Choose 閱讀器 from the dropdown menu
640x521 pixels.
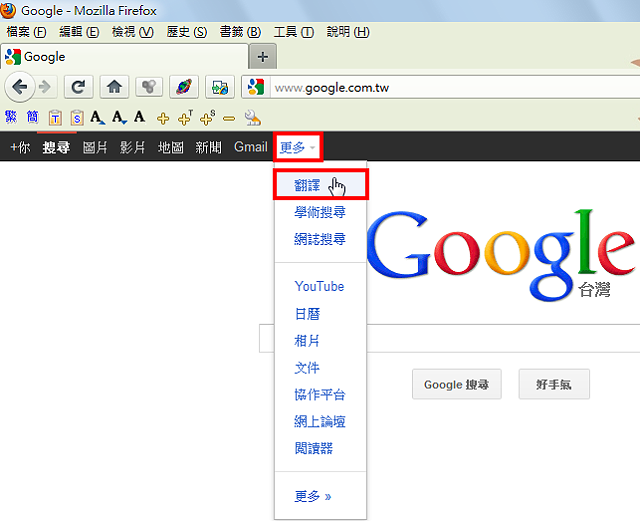(x=313, y=448)
